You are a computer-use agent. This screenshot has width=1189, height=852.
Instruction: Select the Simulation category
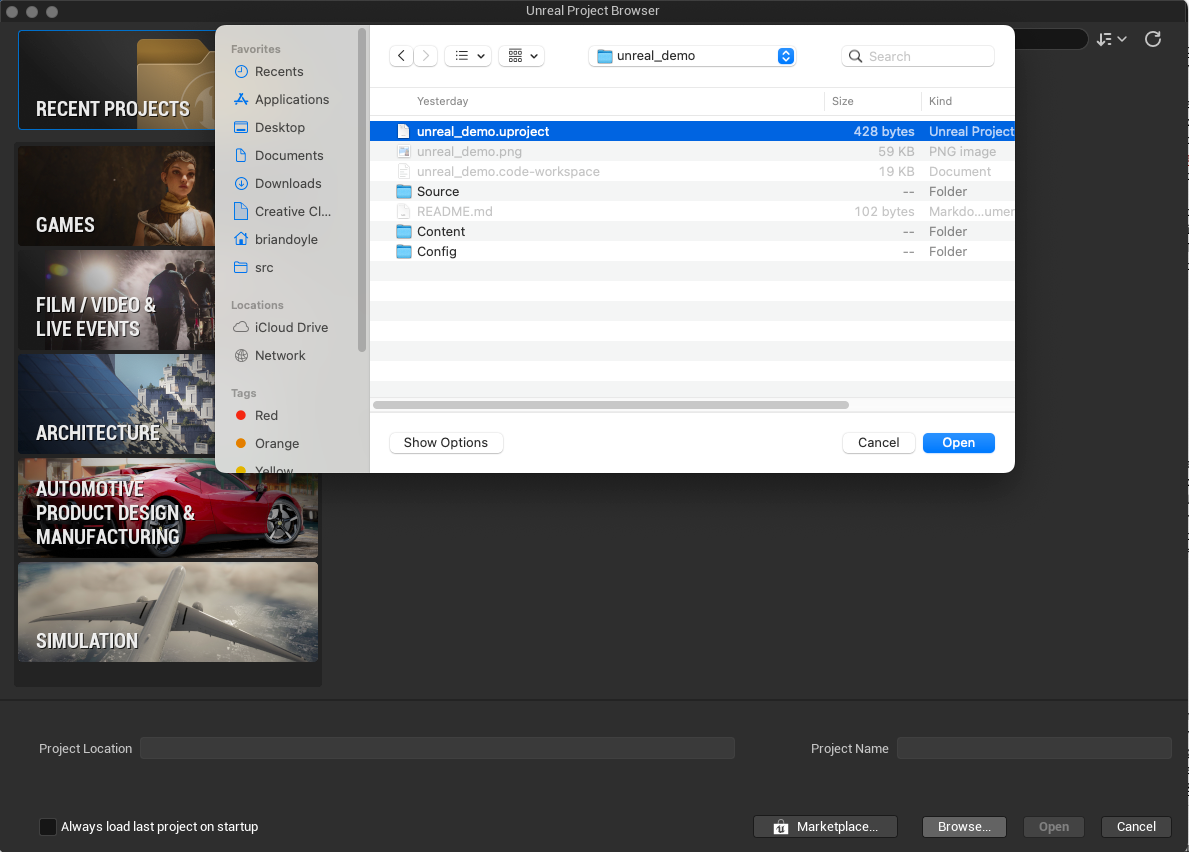click(168, 612)
